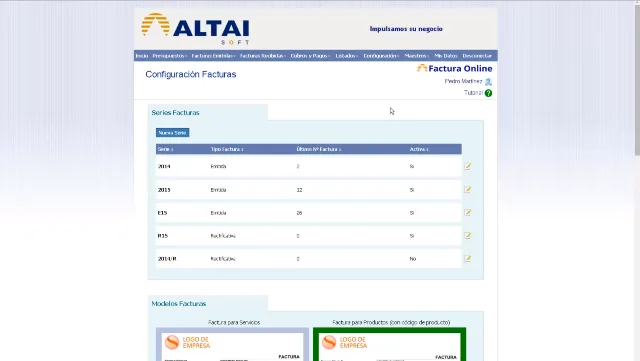Click Desconectar to log out
The image size is (640, 361).
(477, 56)
